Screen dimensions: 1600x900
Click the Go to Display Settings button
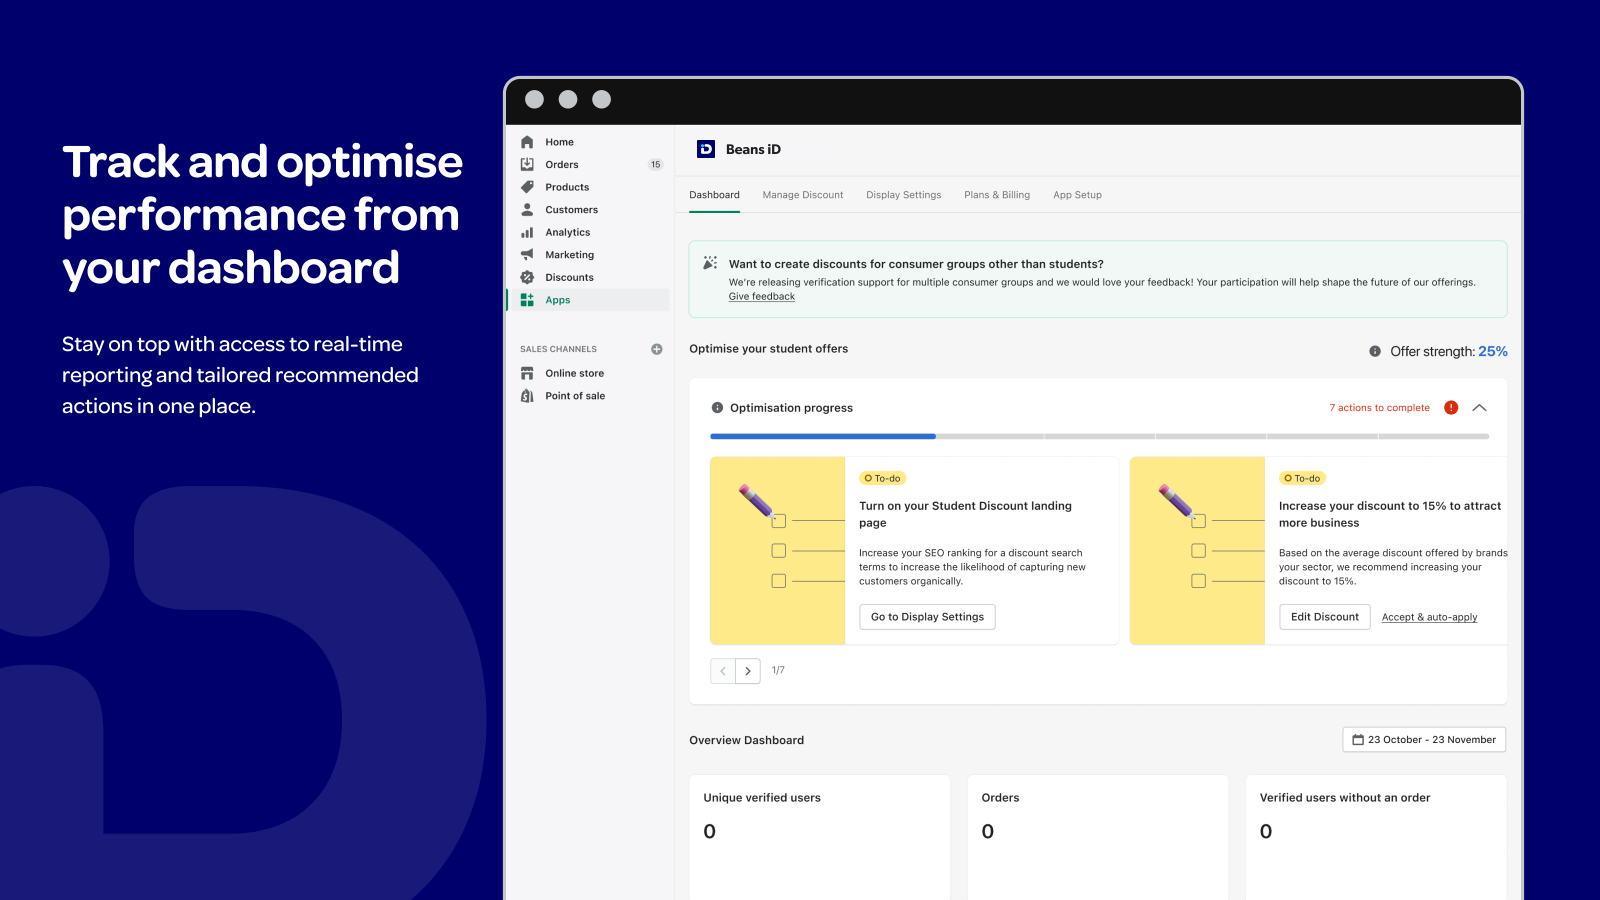pyautogui.click(x=926, y=616)
